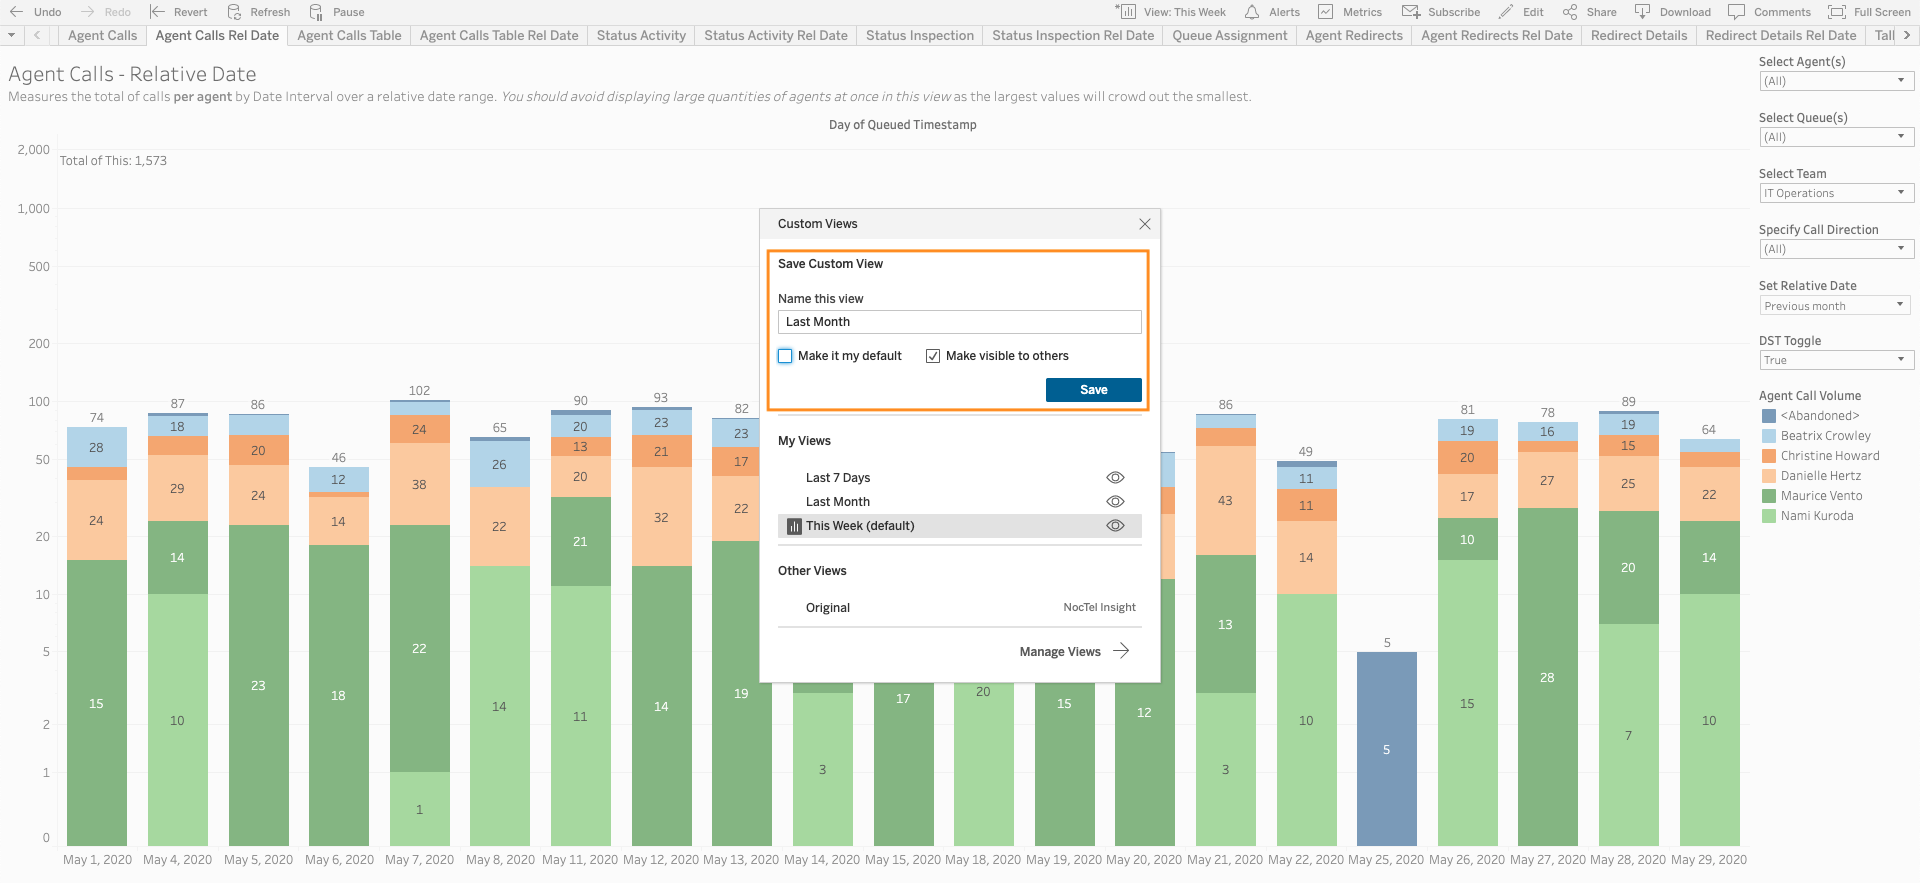1920x883 pixels.
Task: Click the Download icon
Action: (x=1642, y=12)
